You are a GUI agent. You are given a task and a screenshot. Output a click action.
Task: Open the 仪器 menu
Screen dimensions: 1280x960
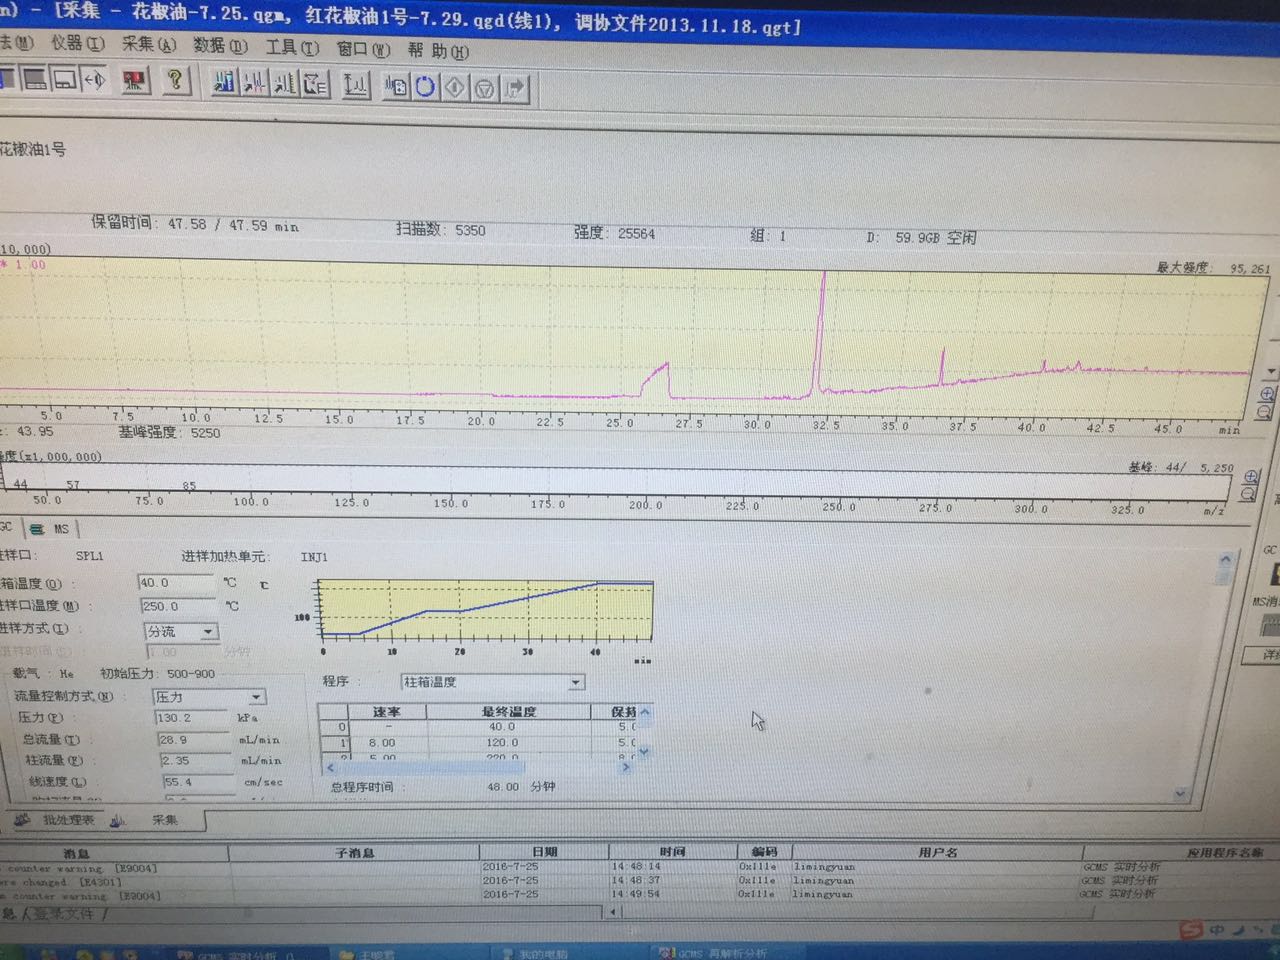[x=77, y=44]
